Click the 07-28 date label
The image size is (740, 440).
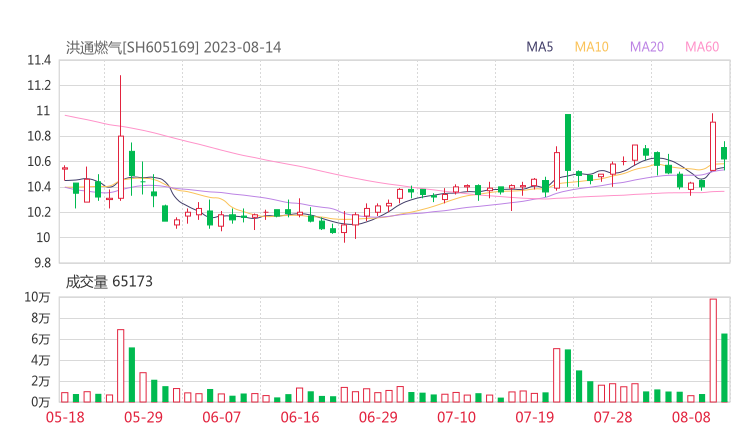point(613,417)
